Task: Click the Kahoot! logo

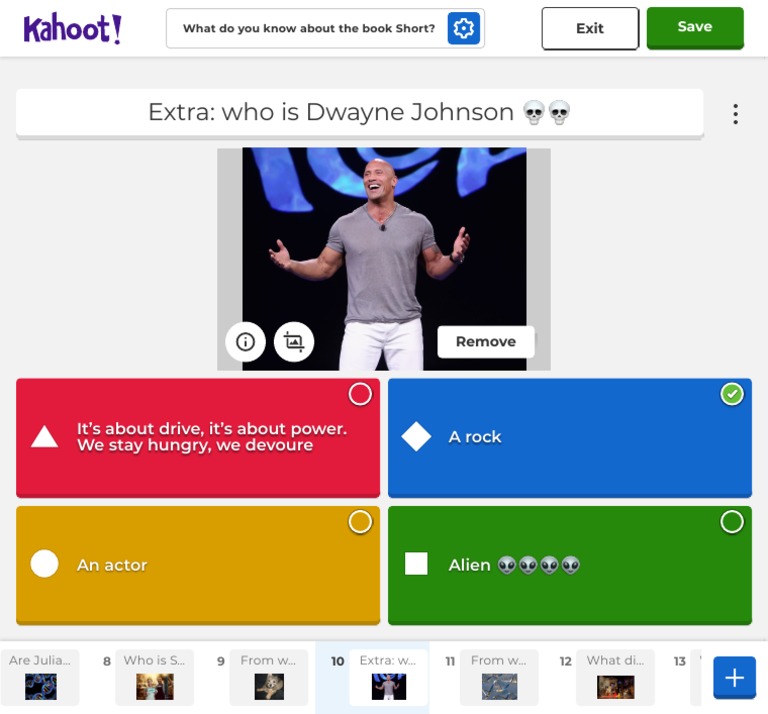Action: [72, 28]
